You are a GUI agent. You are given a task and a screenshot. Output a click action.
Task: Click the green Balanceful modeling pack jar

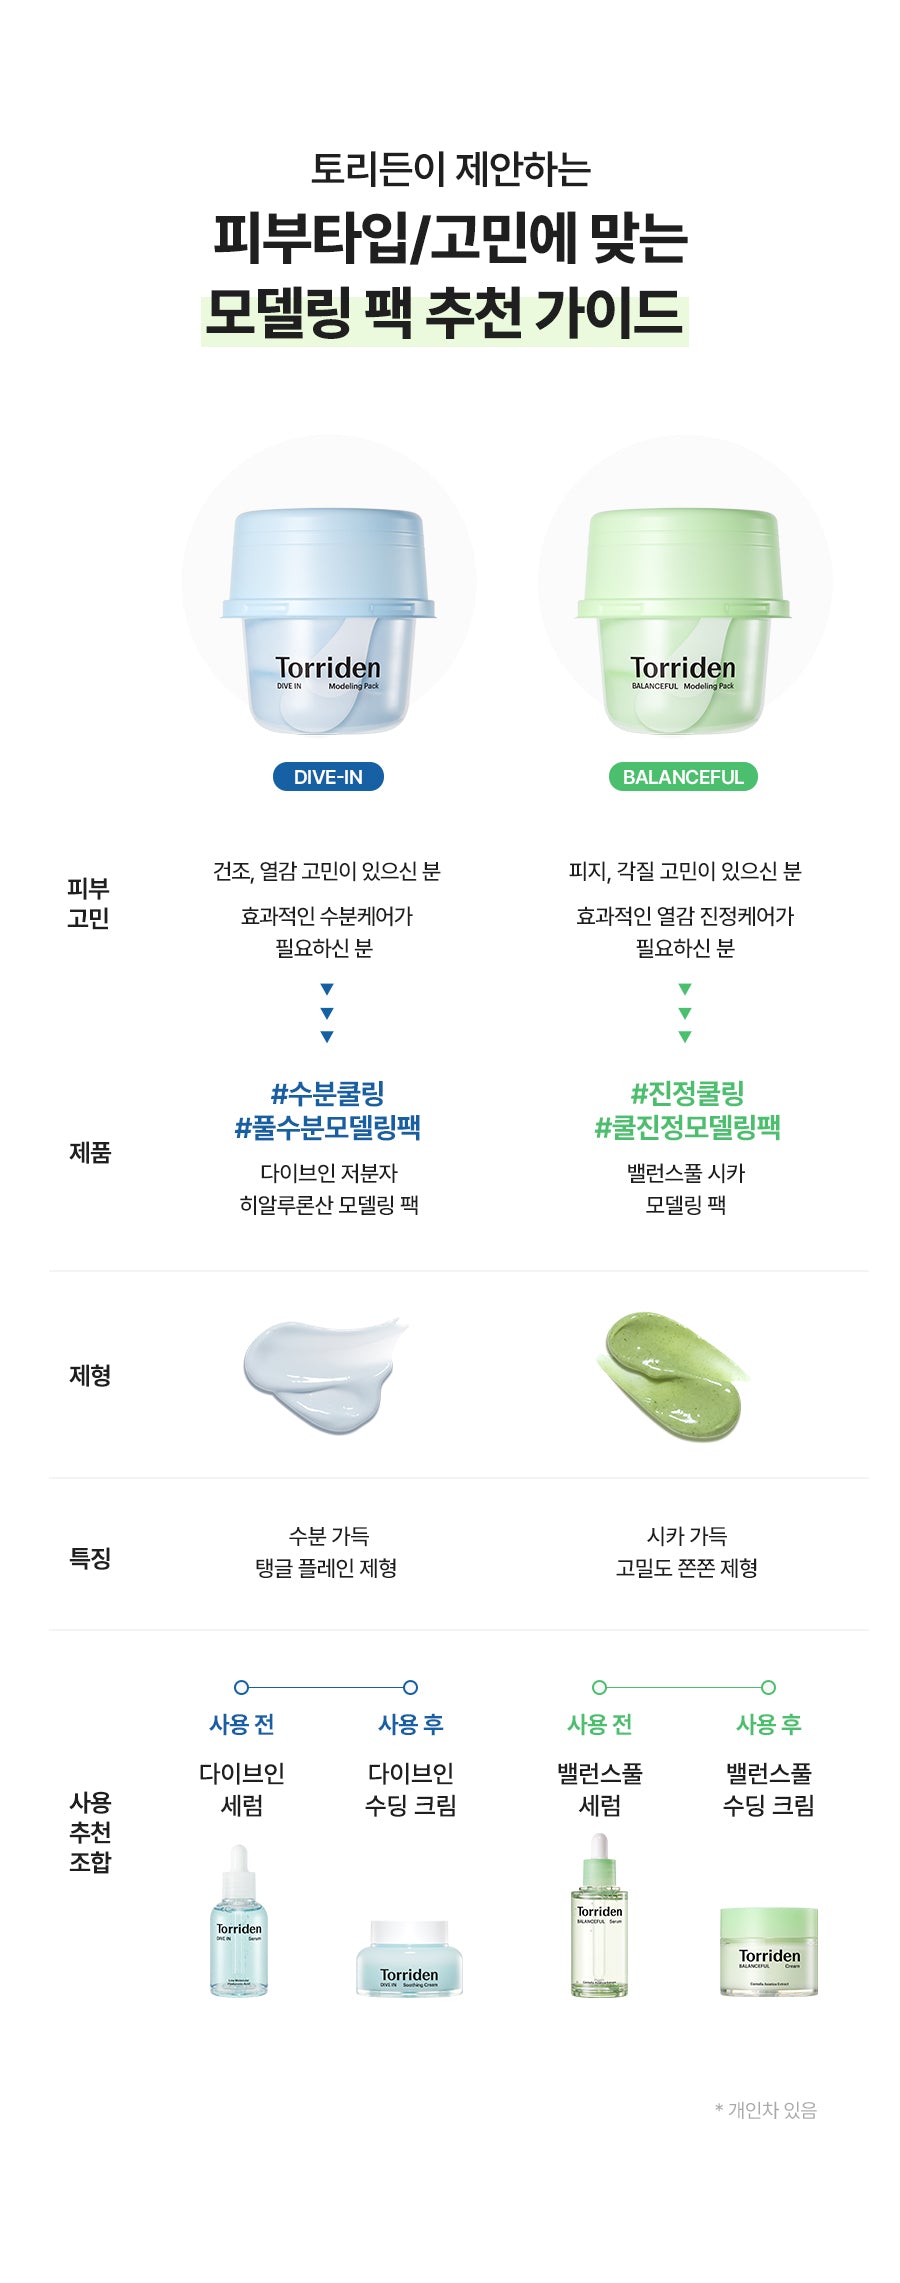[684, 620]
